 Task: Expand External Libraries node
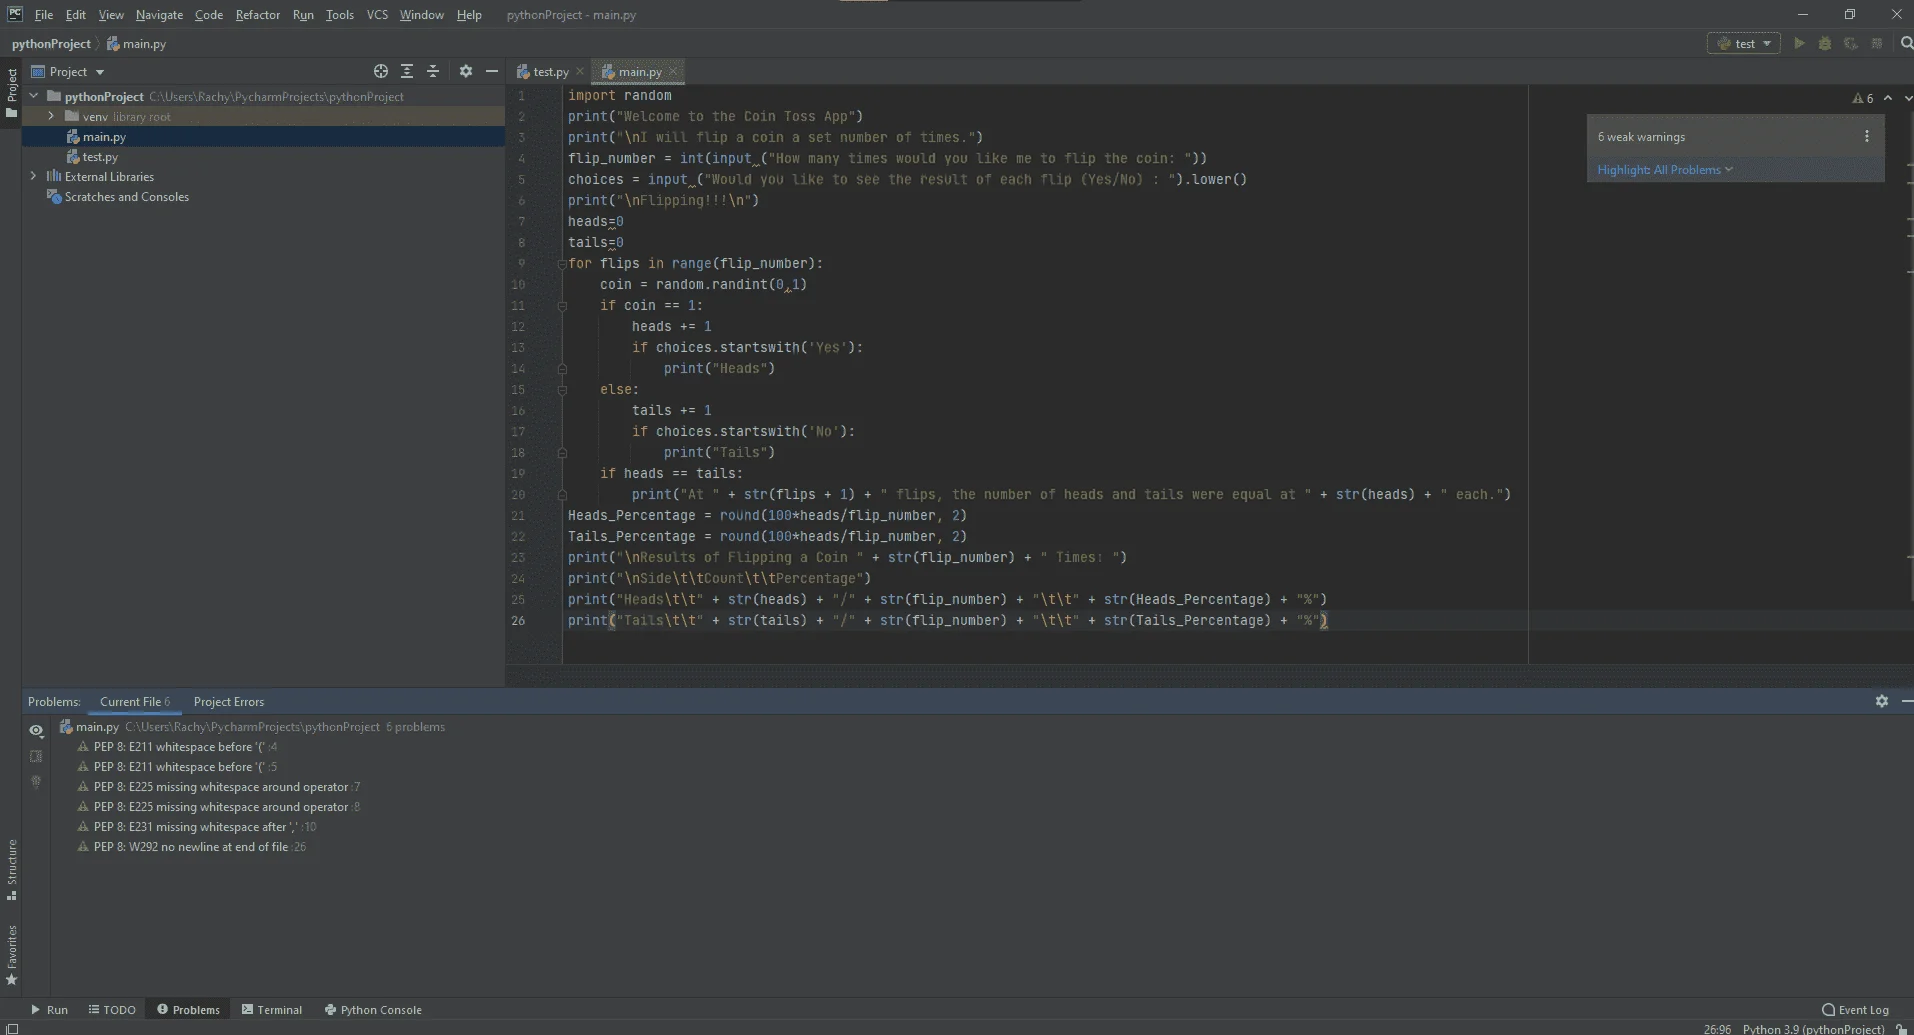tap(34, 176)
